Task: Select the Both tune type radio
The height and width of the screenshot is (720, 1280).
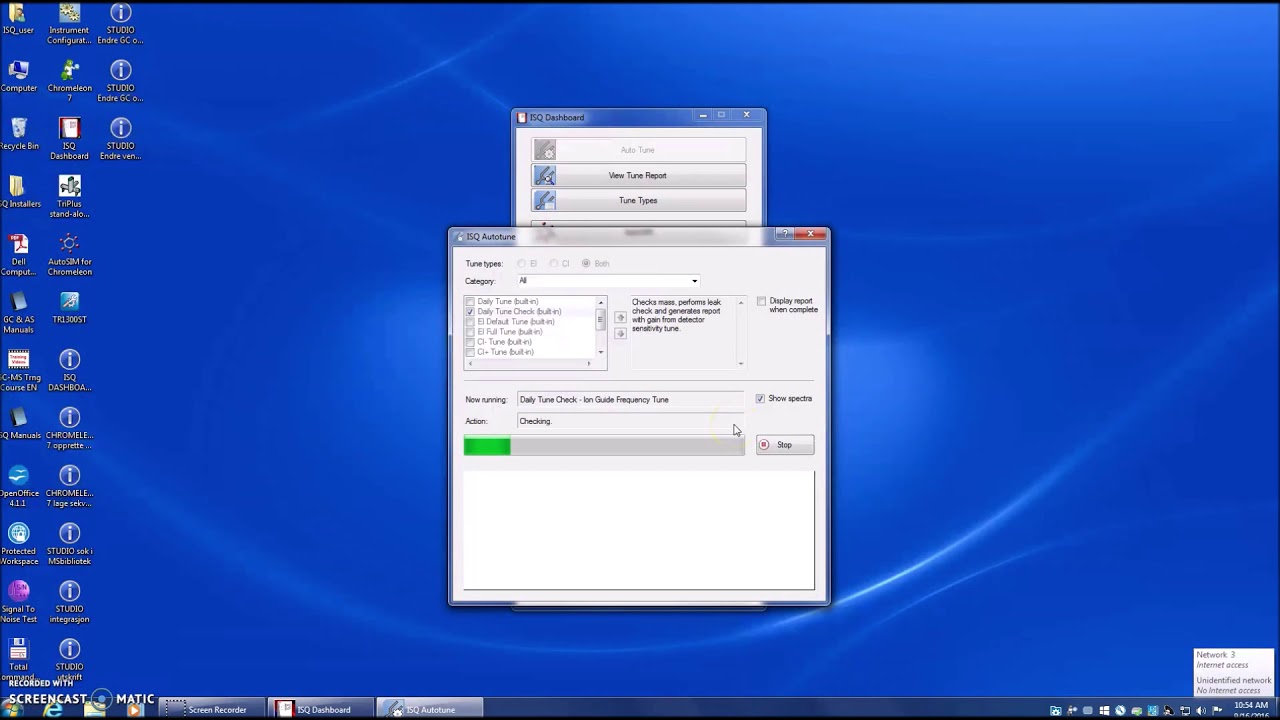Action: coord(586,264)
